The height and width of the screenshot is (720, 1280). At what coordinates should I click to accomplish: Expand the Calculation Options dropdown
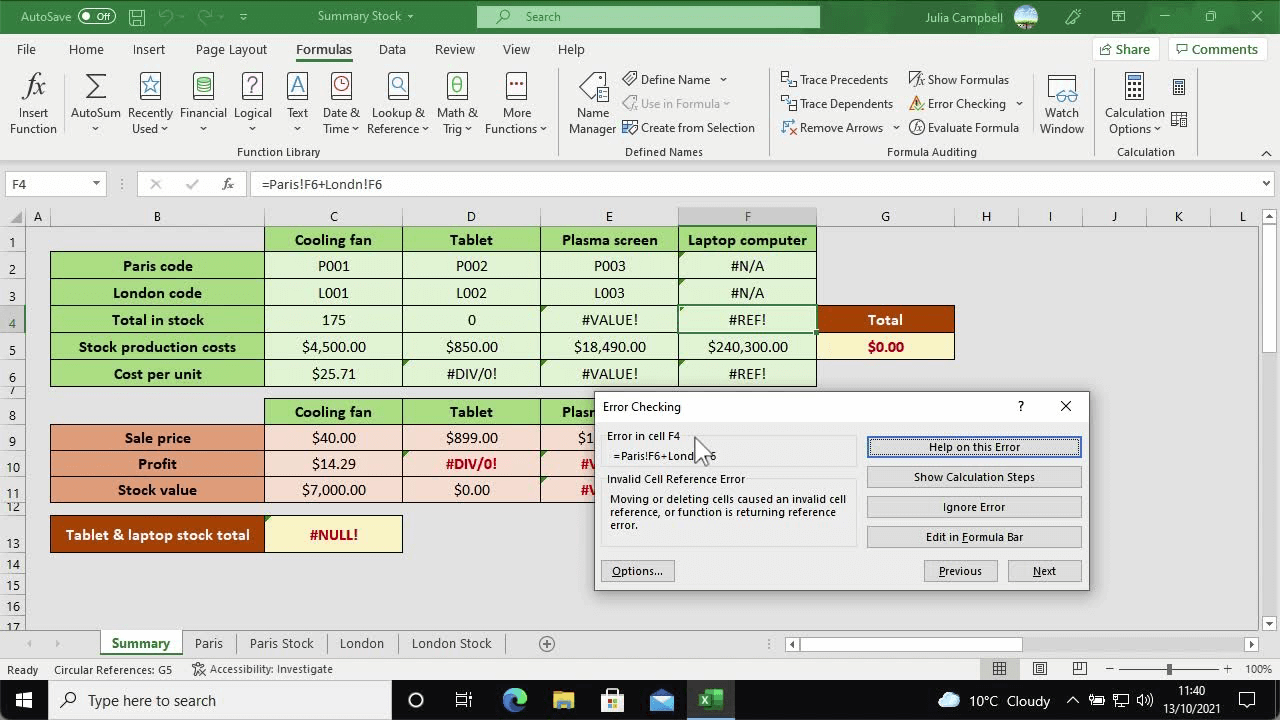pyautogui.click(x=1133, y=103)
